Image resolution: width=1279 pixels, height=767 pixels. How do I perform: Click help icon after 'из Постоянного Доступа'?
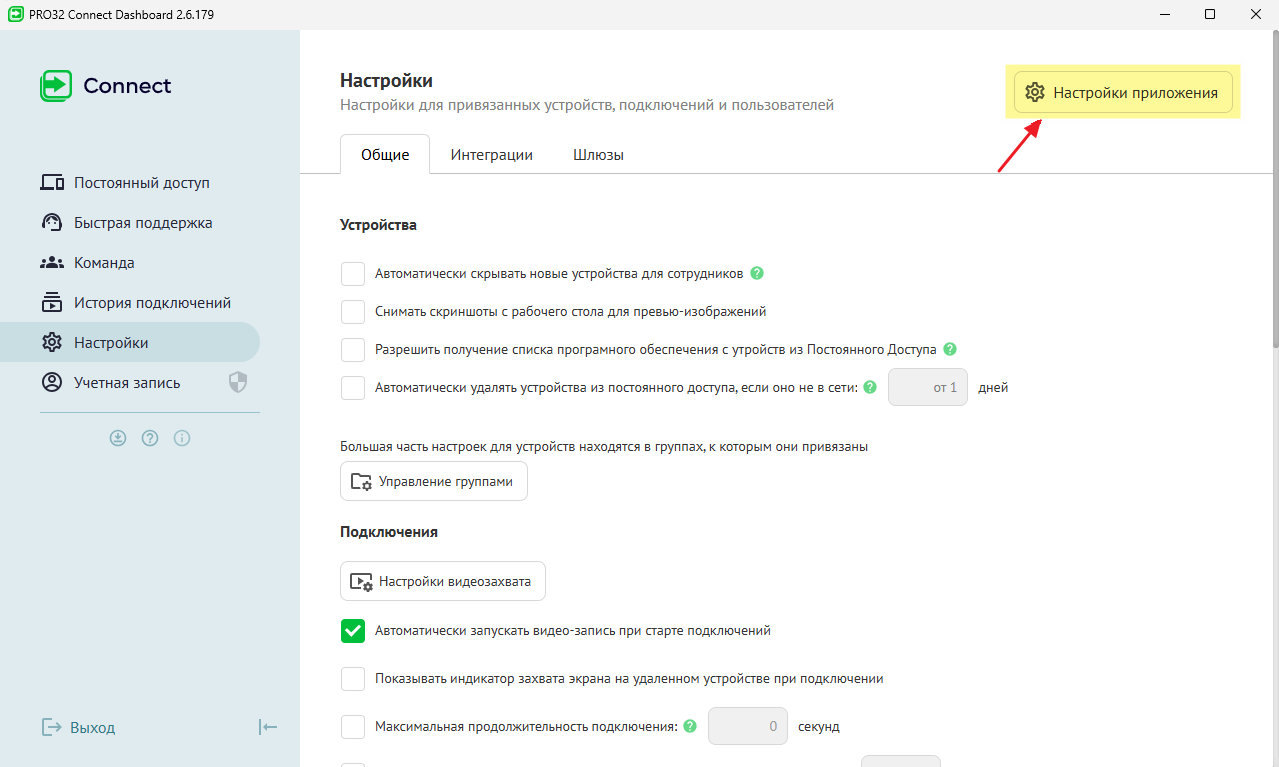tap(950, 349)
